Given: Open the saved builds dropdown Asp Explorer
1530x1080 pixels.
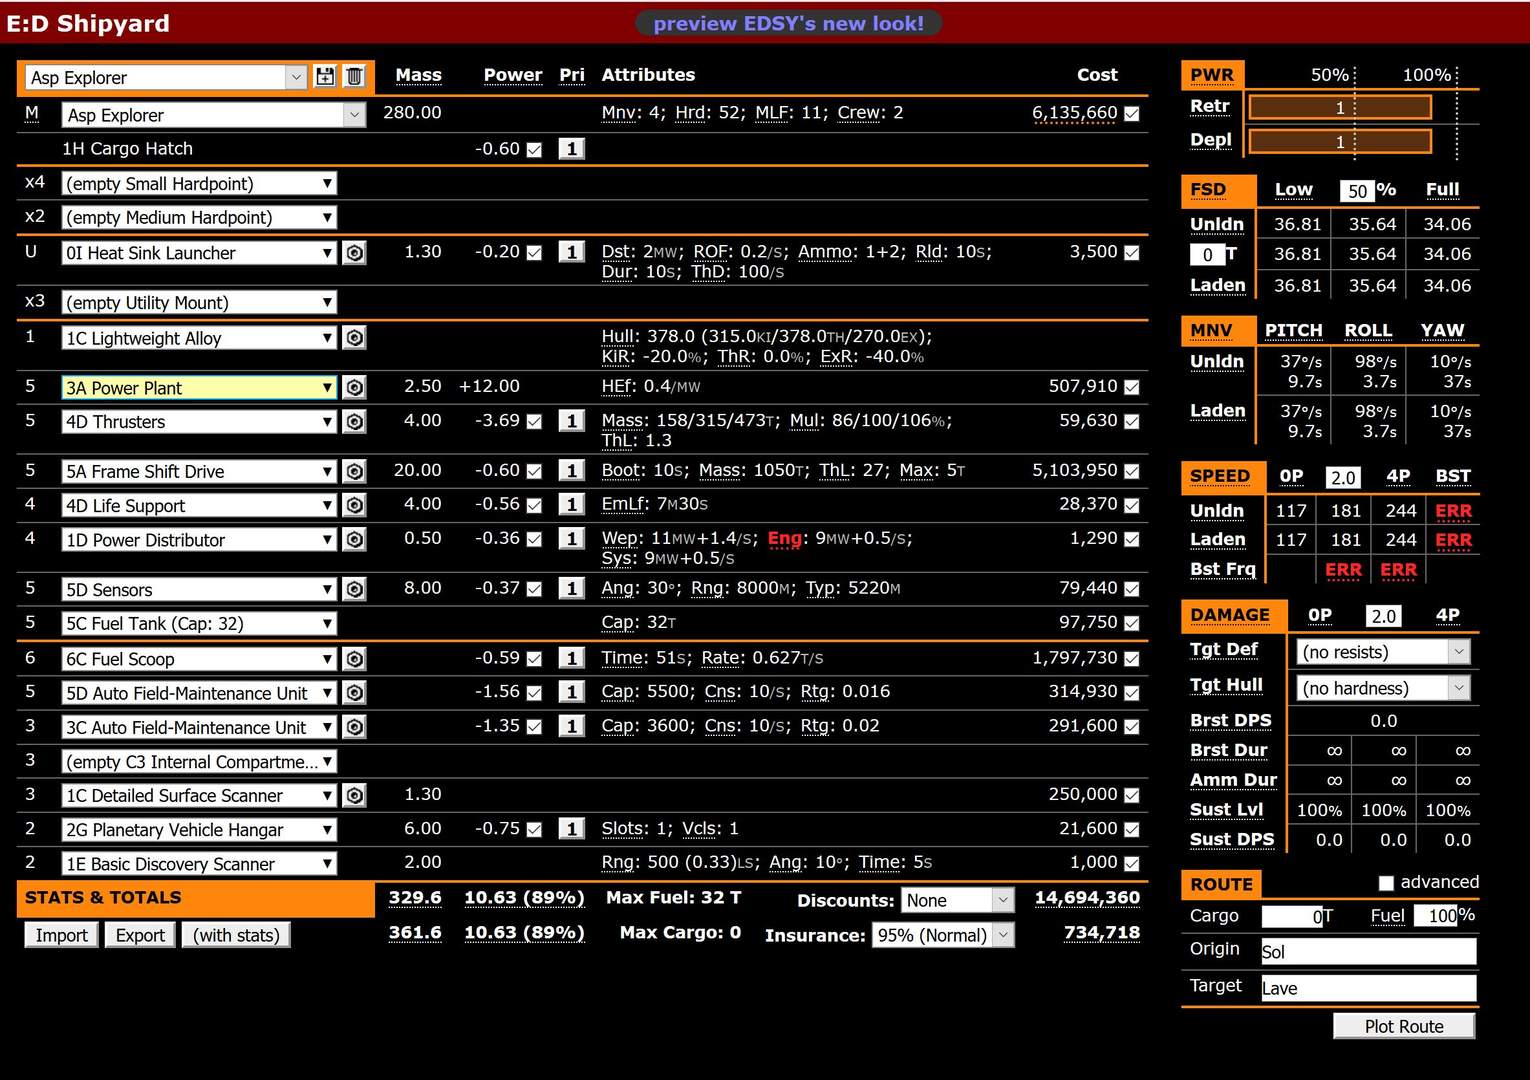Looking at the screenshot, I should point(165,77).
